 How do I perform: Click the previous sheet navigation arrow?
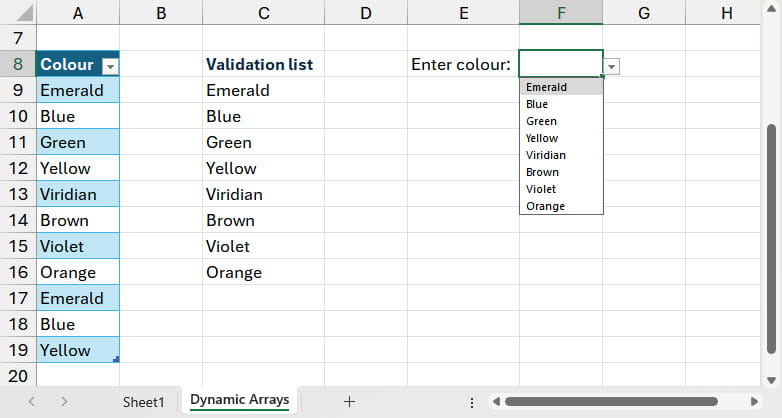[32, 401]
